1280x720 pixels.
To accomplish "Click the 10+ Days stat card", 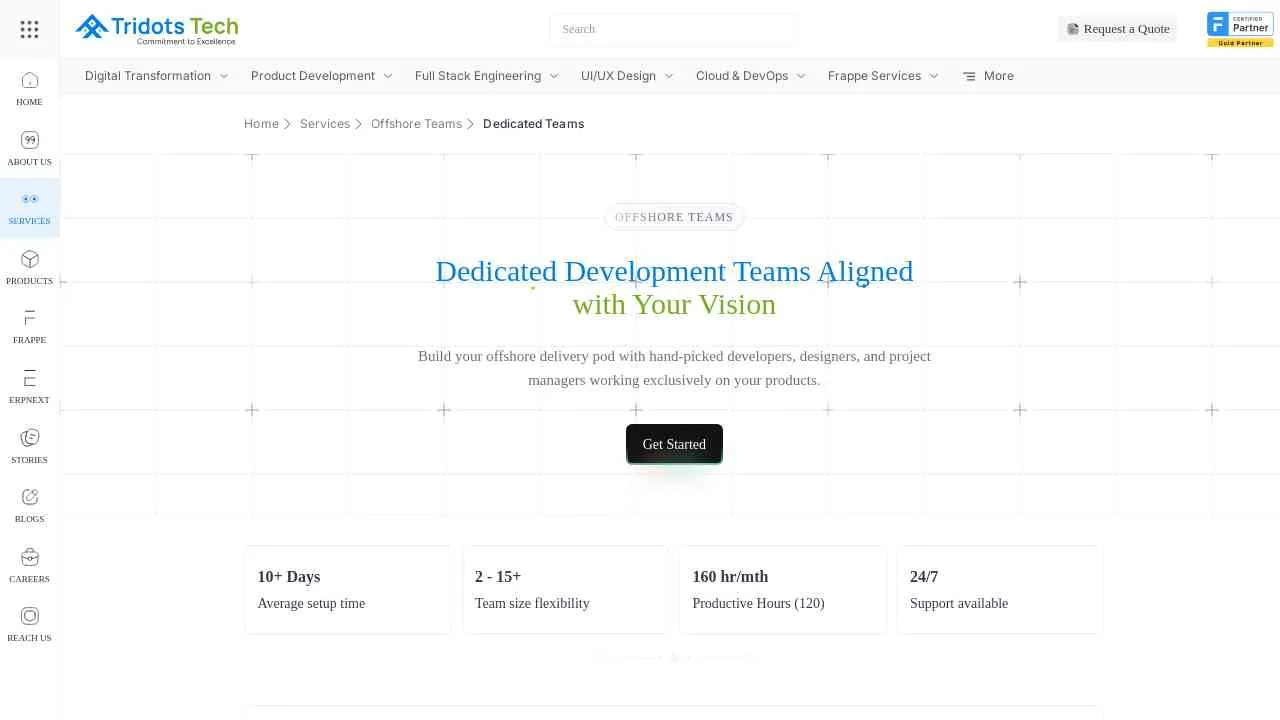I will click(347, 590).
